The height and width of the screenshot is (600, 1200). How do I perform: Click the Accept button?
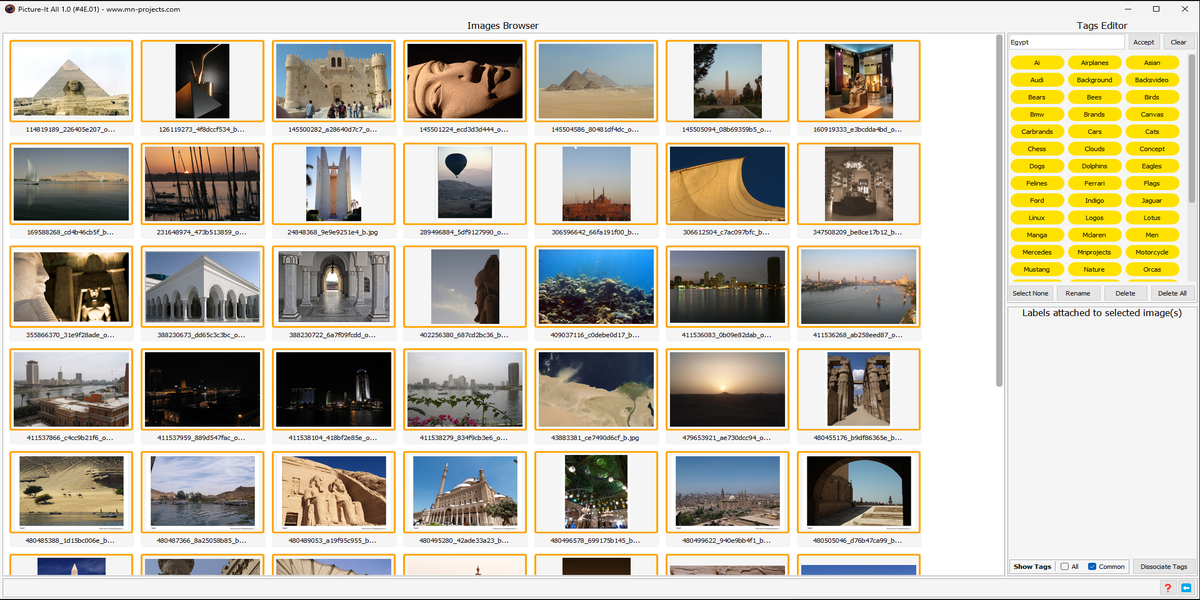click(x=1144, y=42)
